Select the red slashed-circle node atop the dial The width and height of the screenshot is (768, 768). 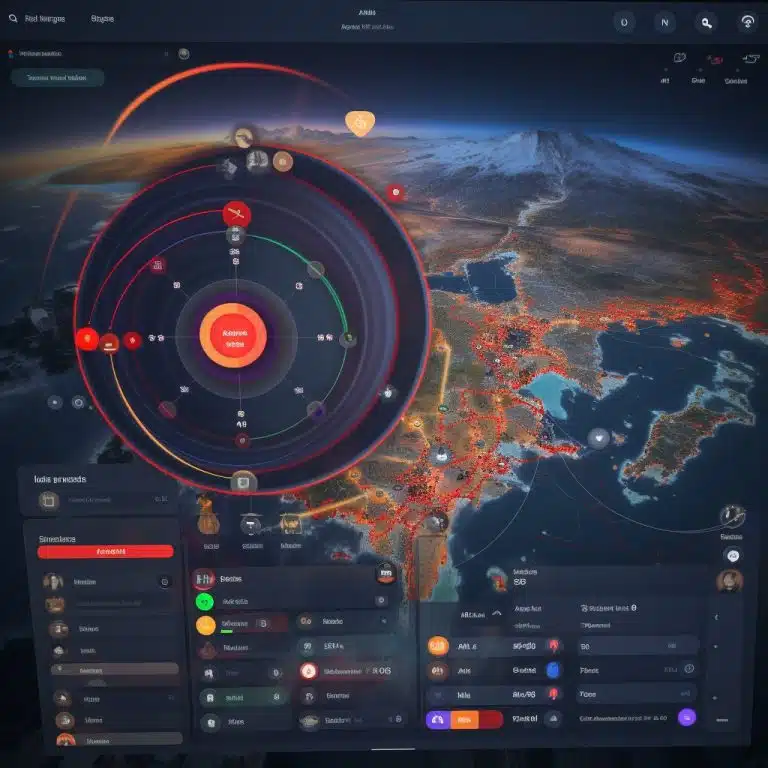coord(237,214)
